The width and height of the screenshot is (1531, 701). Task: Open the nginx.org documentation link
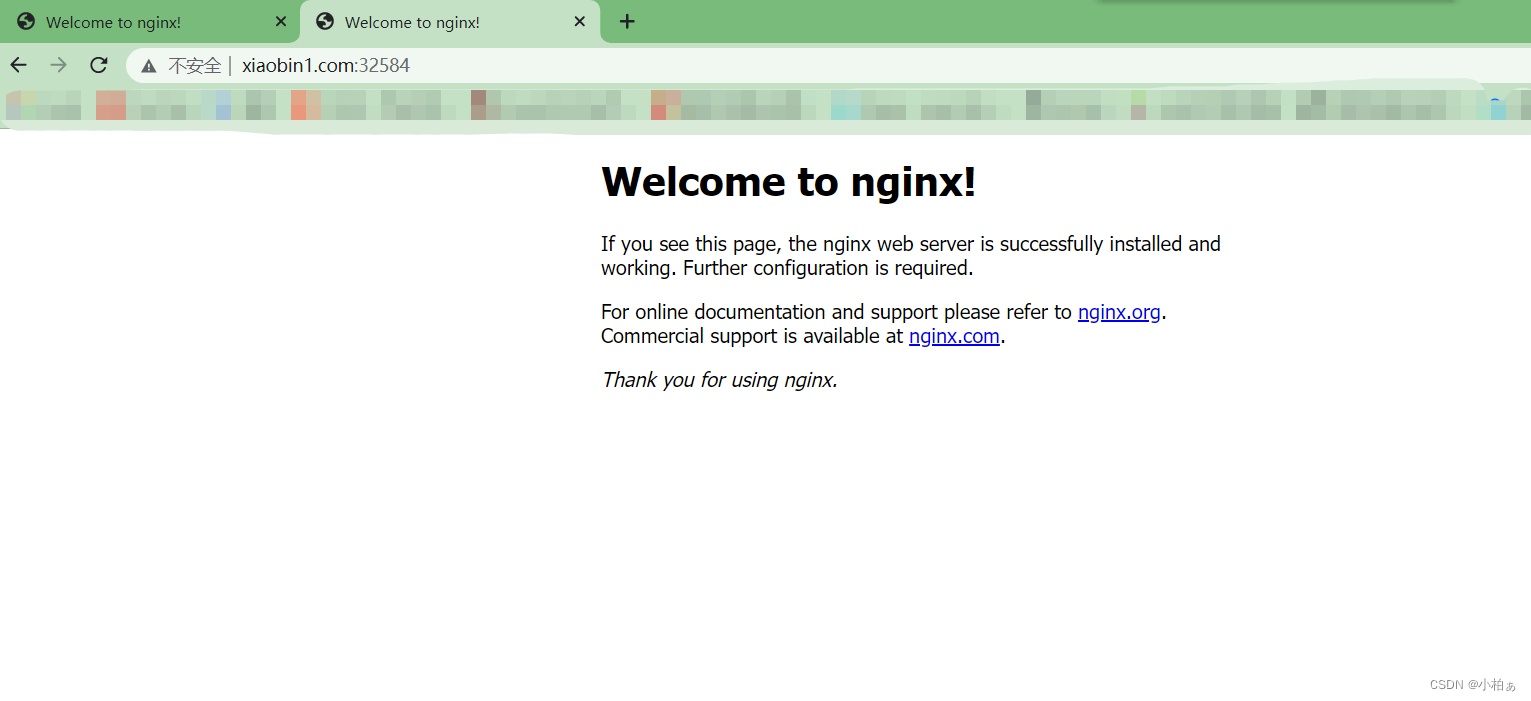(x=1118, y=312)
